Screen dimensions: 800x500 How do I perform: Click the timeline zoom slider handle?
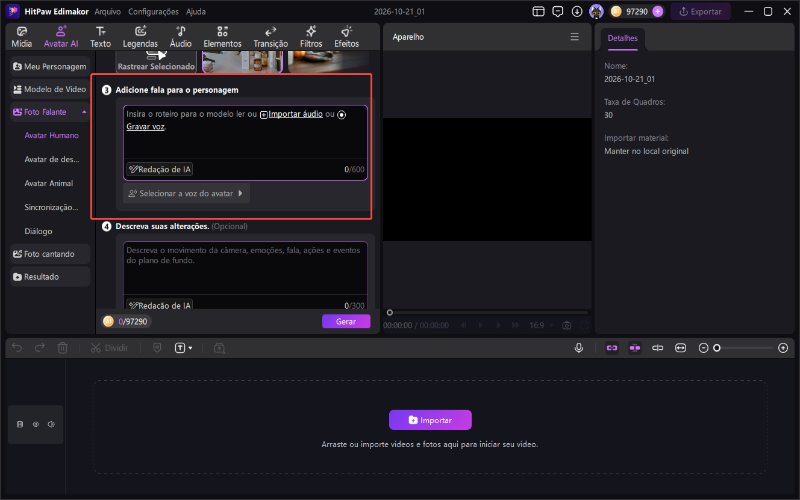[x=717, y=348]
